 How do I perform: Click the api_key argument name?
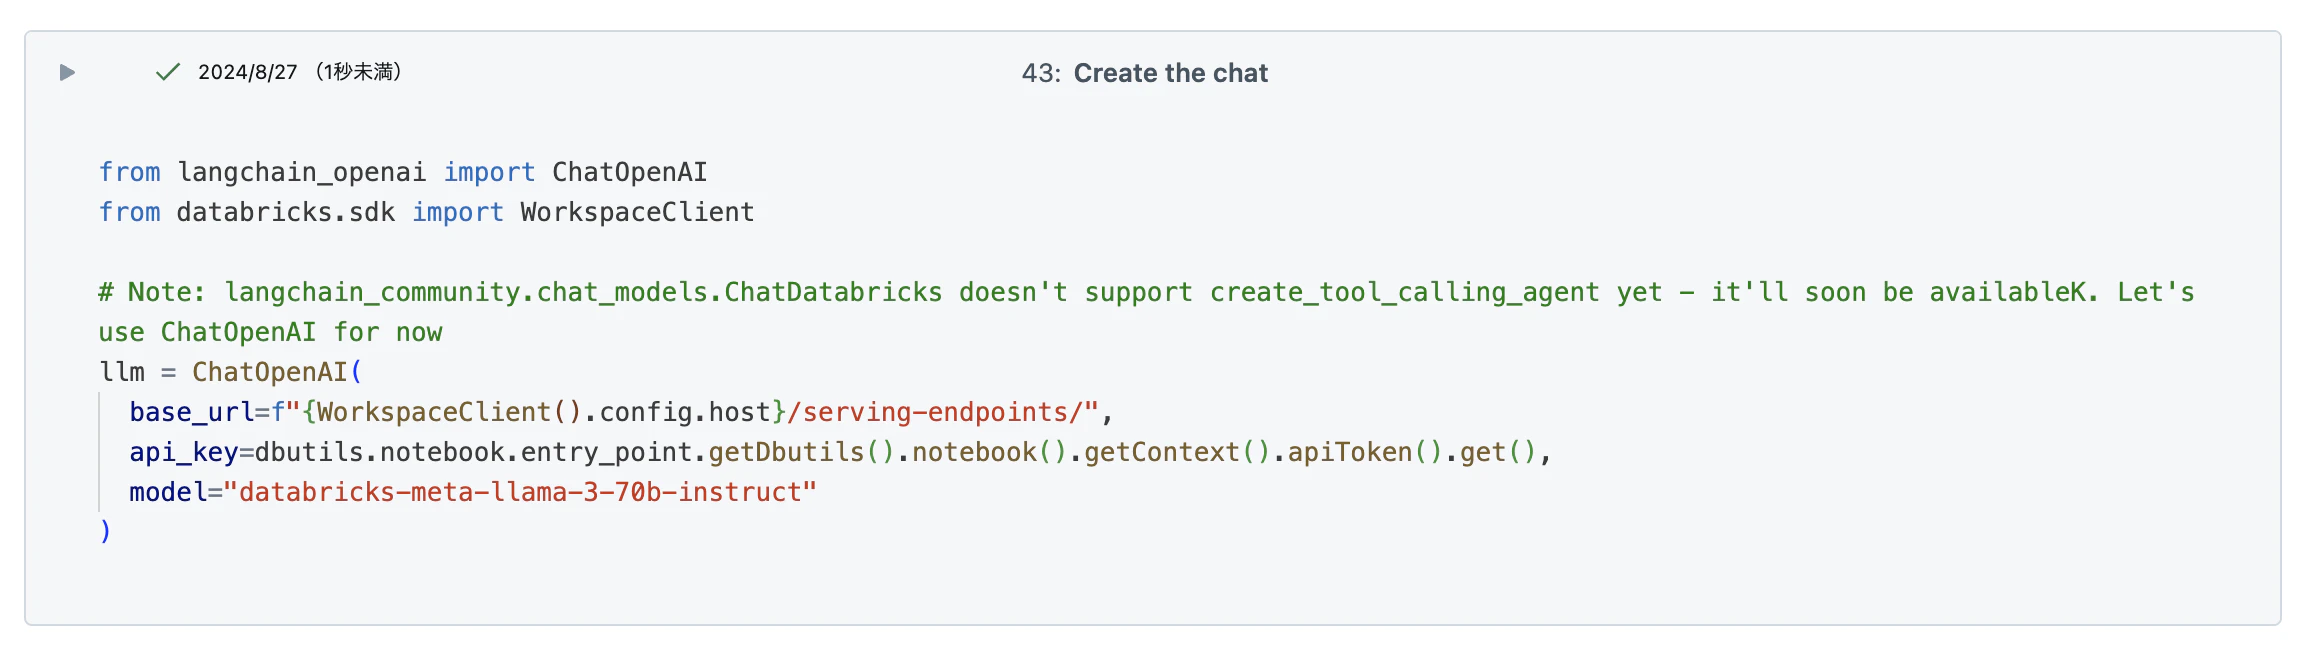tap(183, 452)
